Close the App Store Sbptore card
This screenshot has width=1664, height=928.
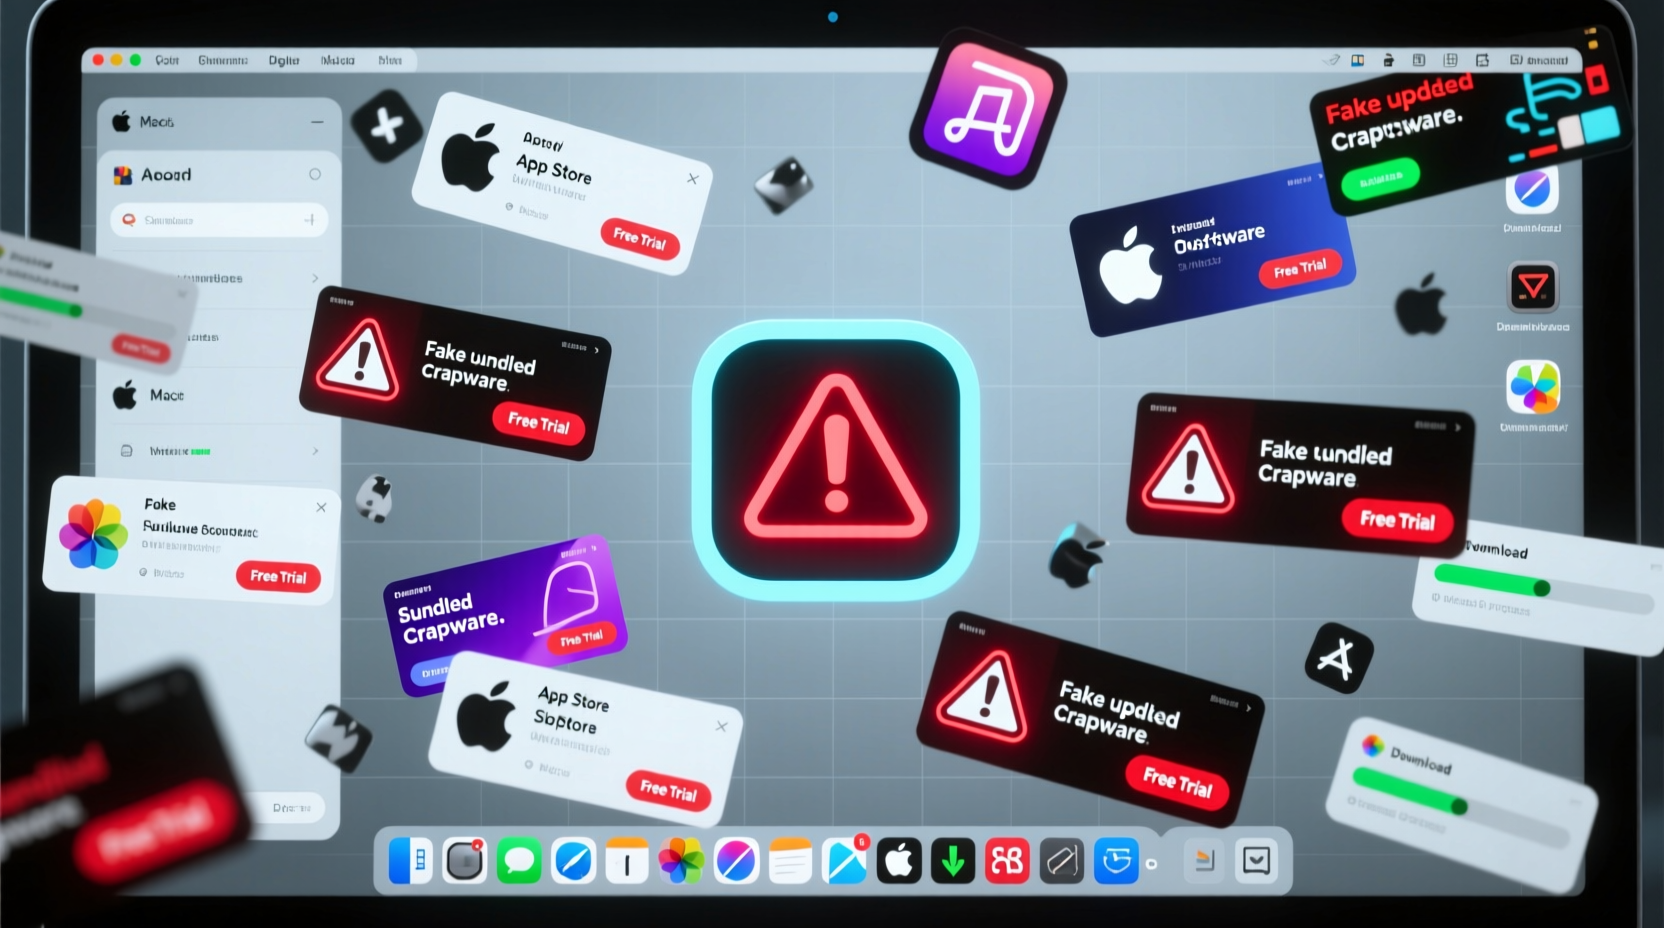[x=721, y=726]
